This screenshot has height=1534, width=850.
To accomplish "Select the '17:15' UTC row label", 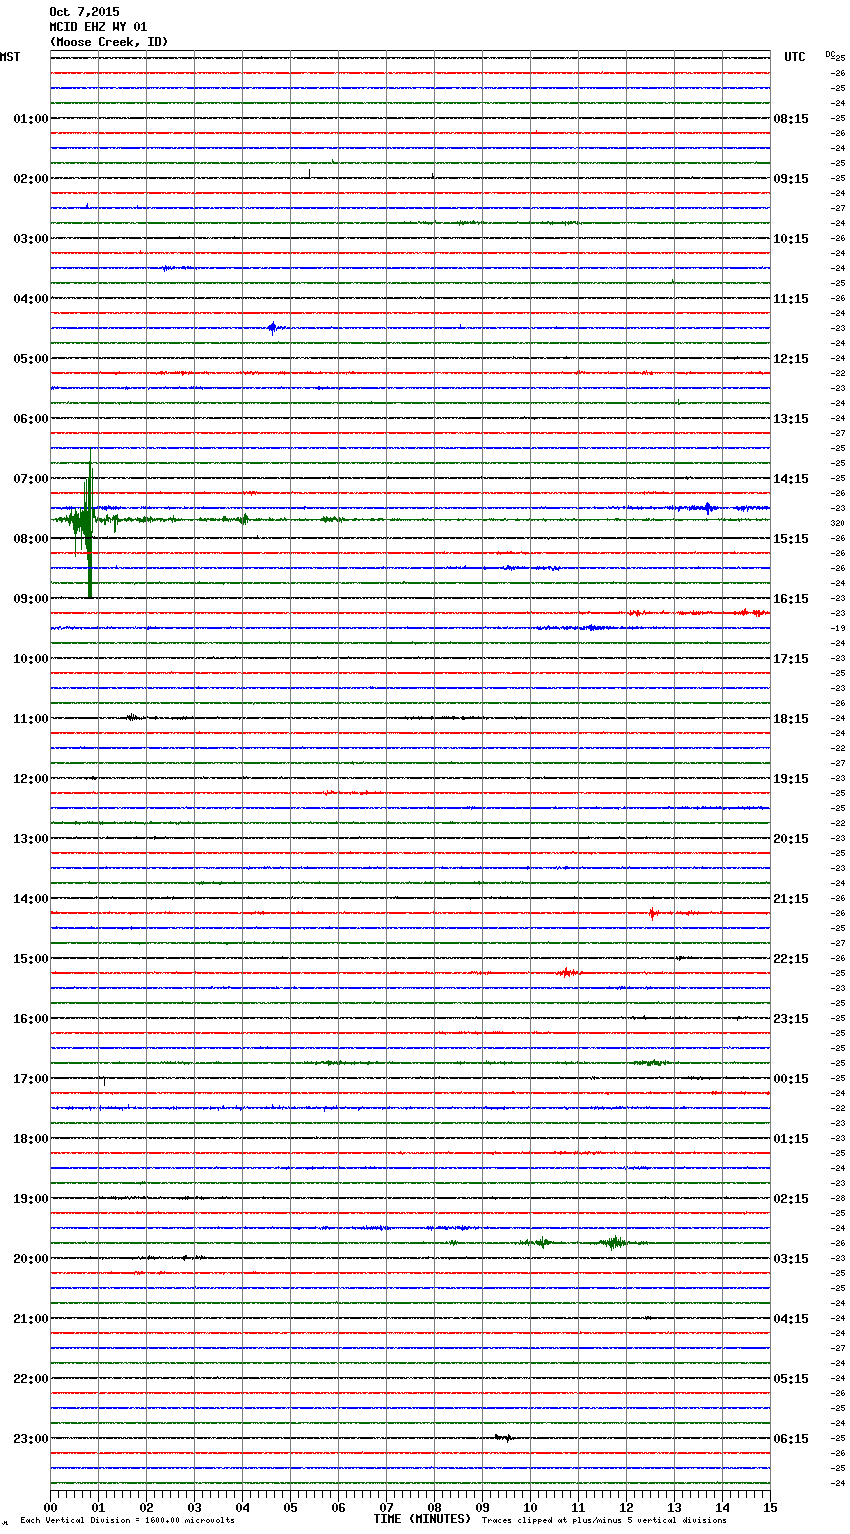I will 791,658.
